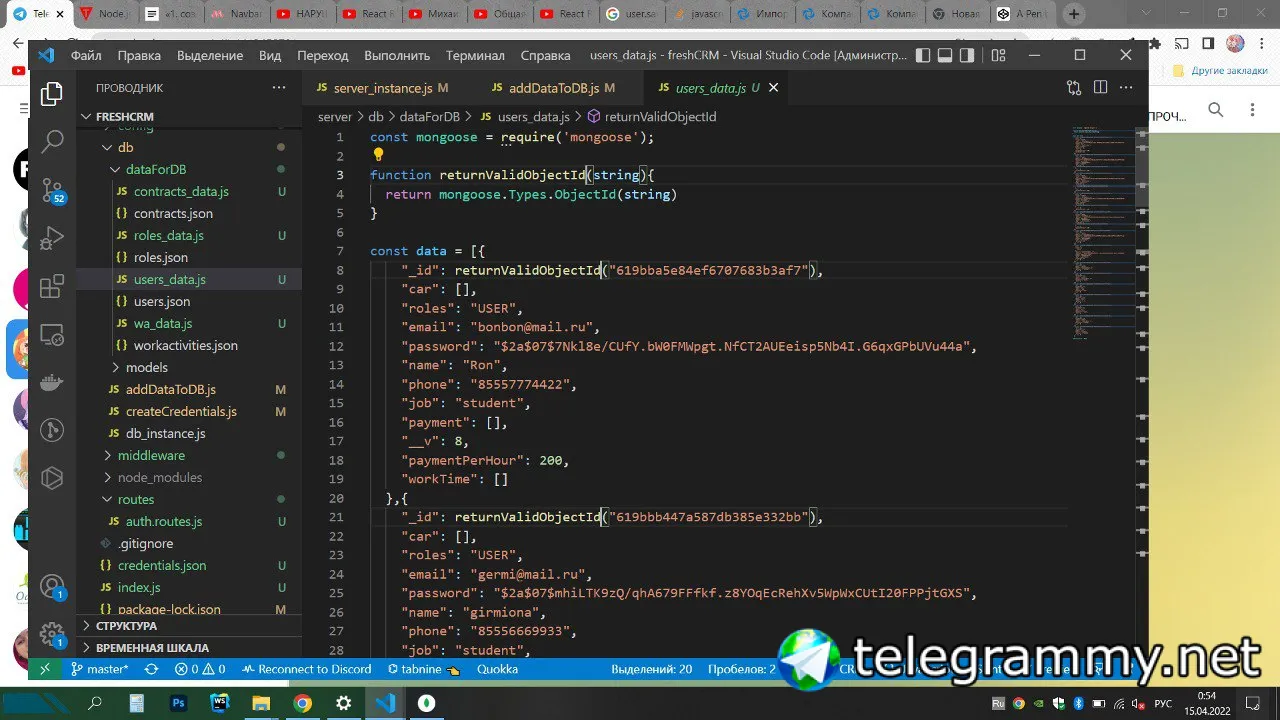
Task: Open Explorer panel More Actions ellipsis
Action: point(279,88)
